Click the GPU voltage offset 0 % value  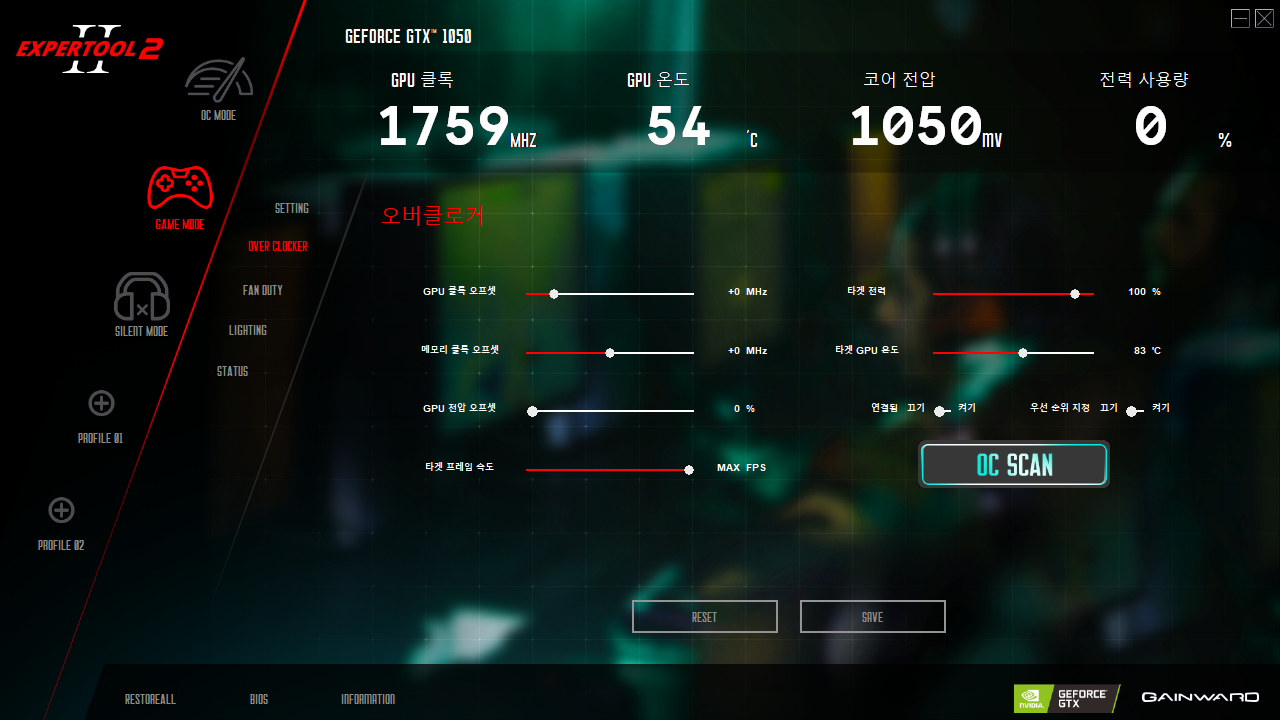(744, 409)
